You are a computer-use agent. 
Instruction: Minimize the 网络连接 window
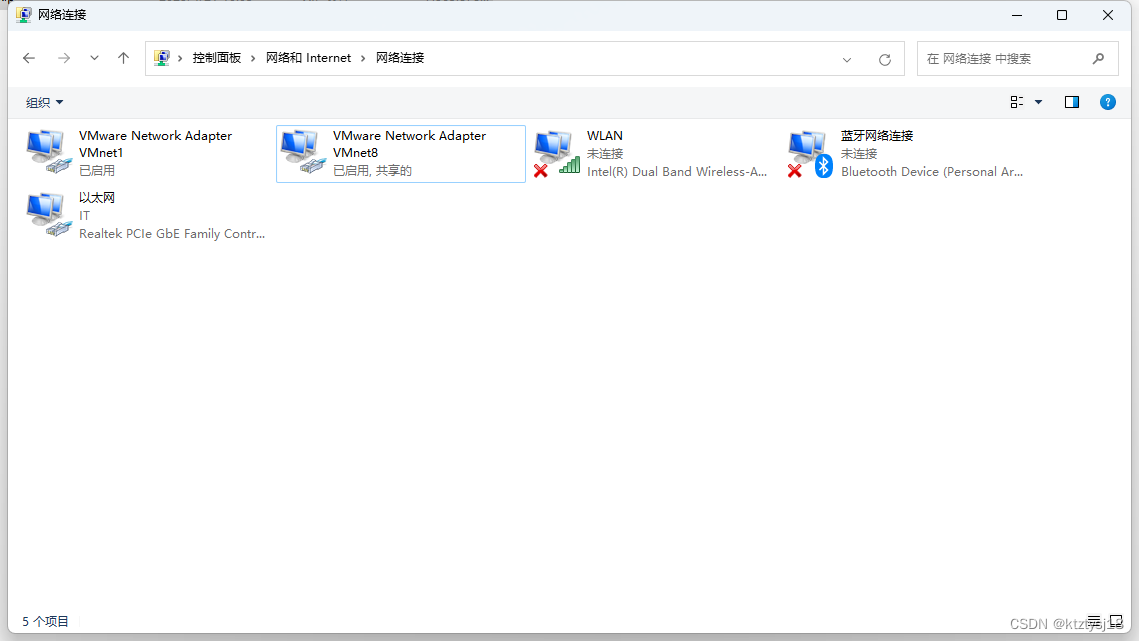(1017, 15)
